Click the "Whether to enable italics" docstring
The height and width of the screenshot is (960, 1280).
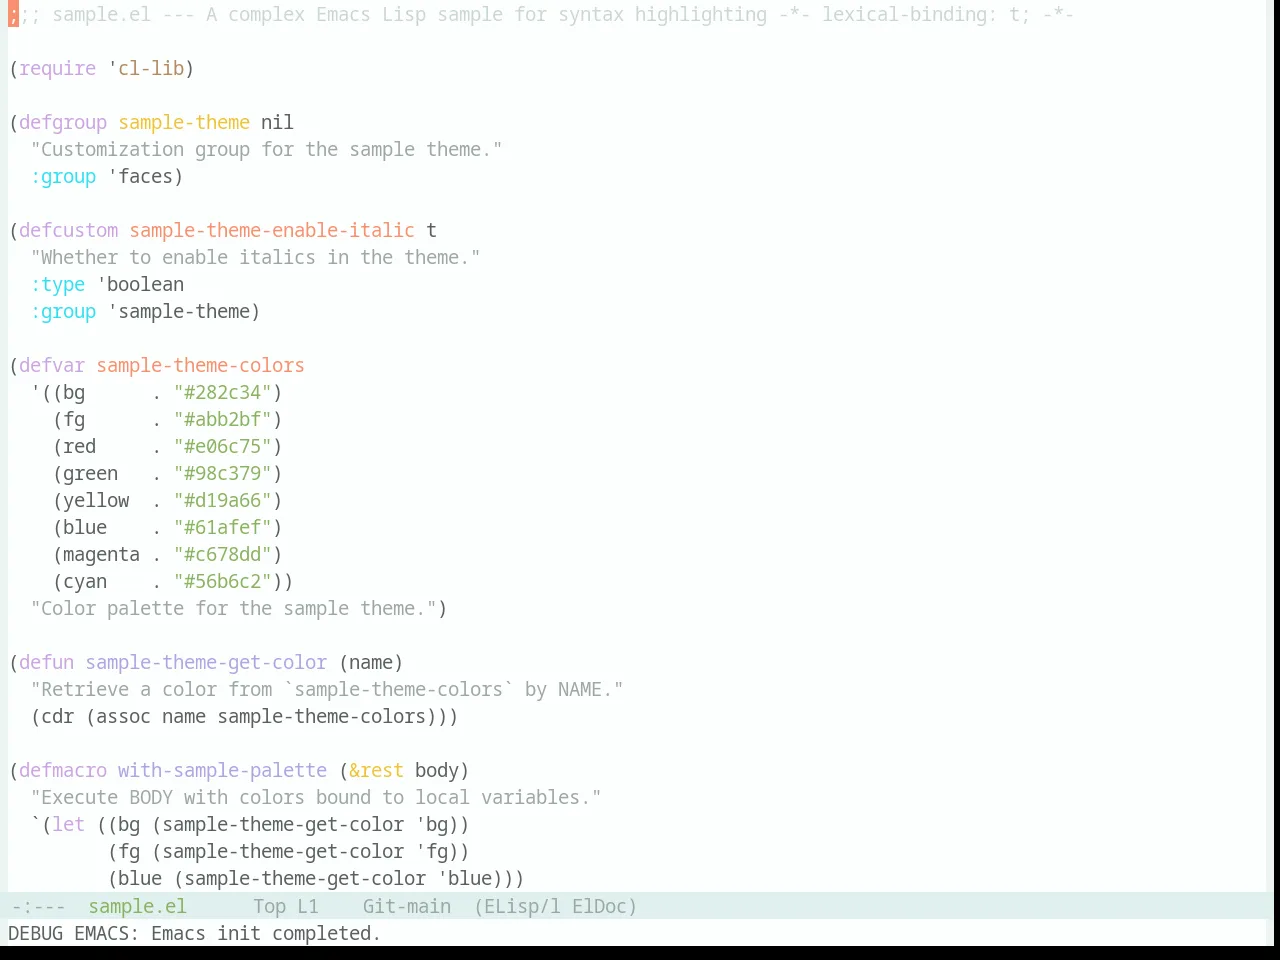[256, 257]
